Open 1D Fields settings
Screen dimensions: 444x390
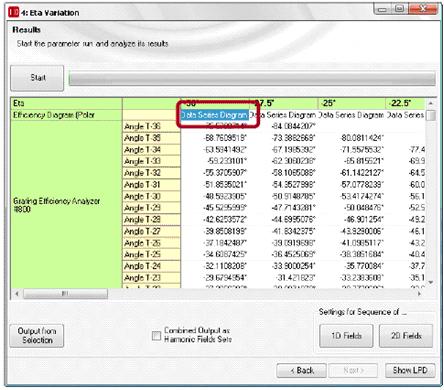[346, 336]
